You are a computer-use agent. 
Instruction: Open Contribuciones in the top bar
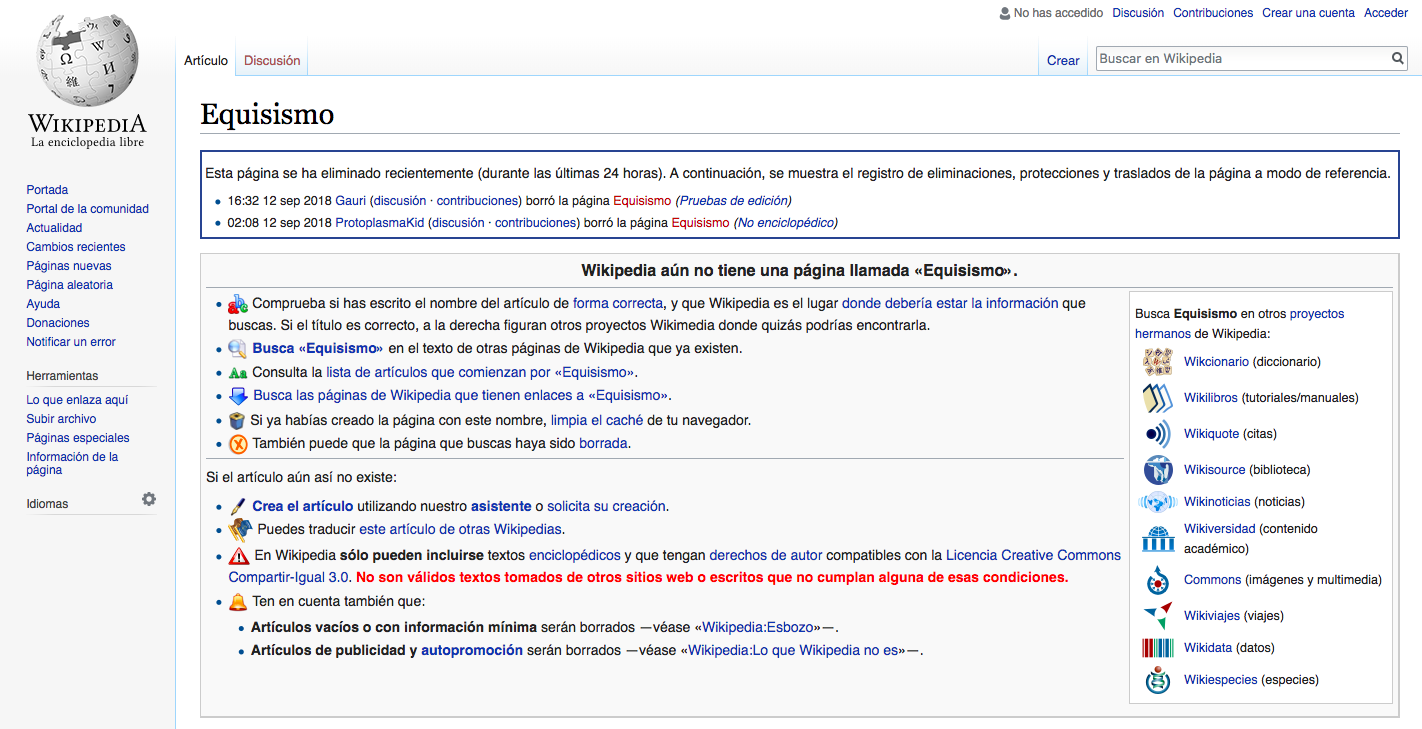pos(1213,13)
